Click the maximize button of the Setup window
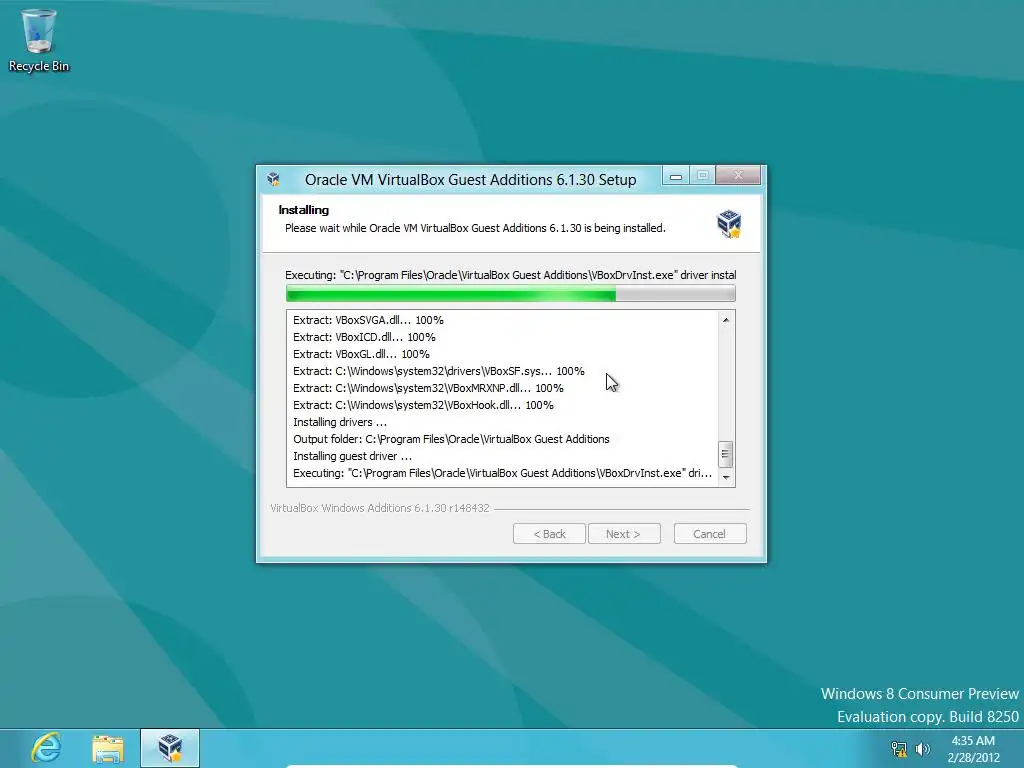The image size is (1024, 768). (x=703, y=175)
